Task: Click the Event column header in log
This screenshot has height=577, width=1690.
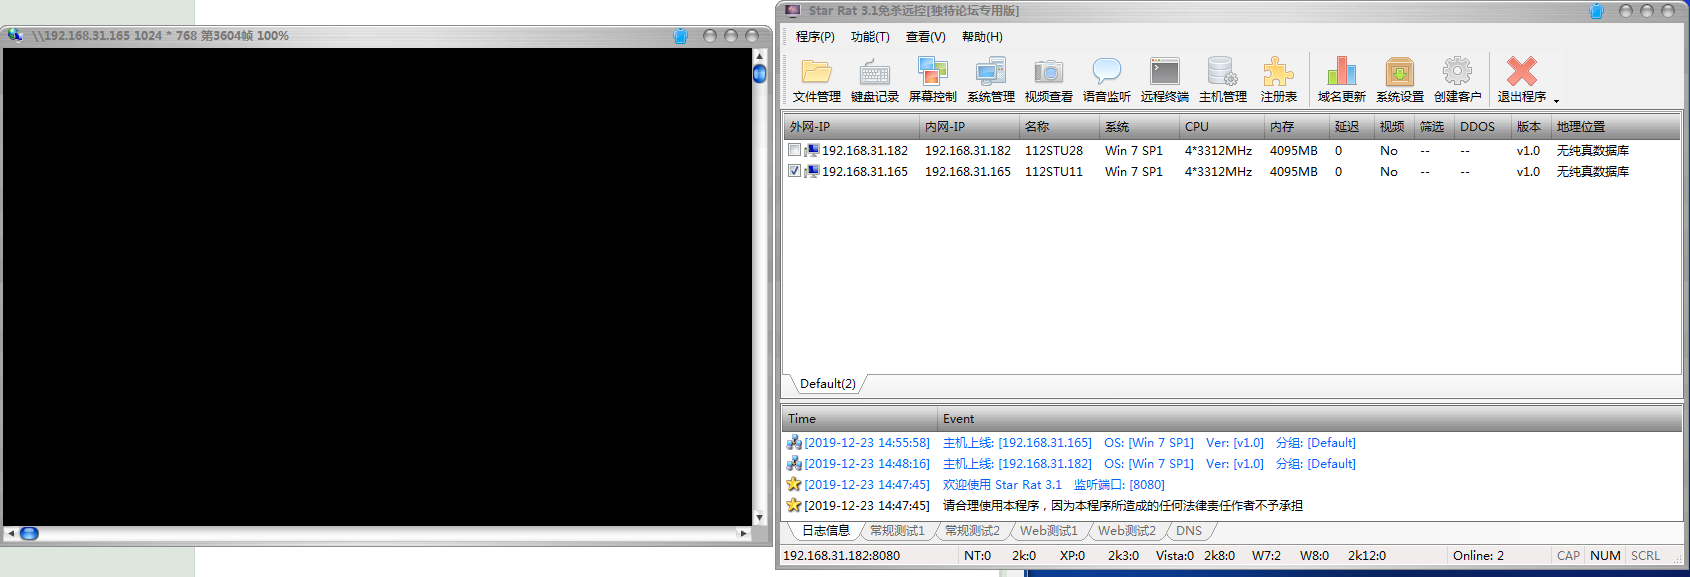Action: click(x=1310, y=419)
